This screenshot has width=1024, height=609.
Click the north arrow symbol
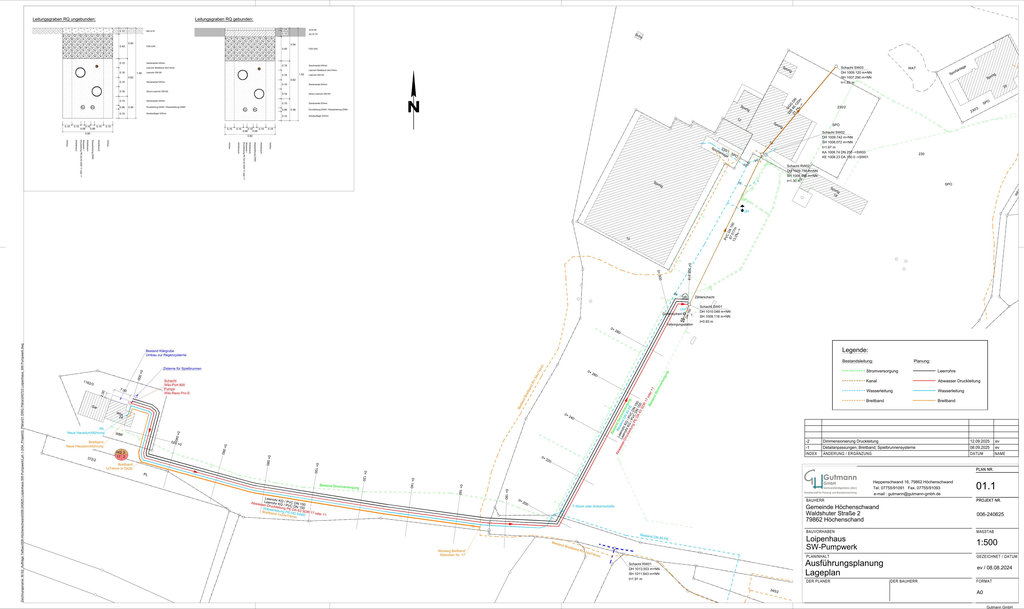414,99
